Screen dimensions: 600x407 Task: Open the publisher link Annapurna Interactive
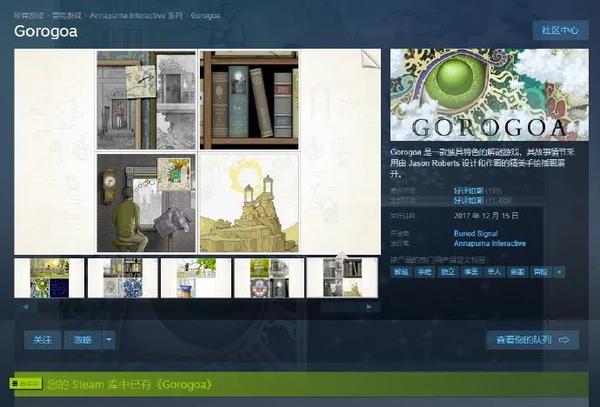tap(489, 243)
